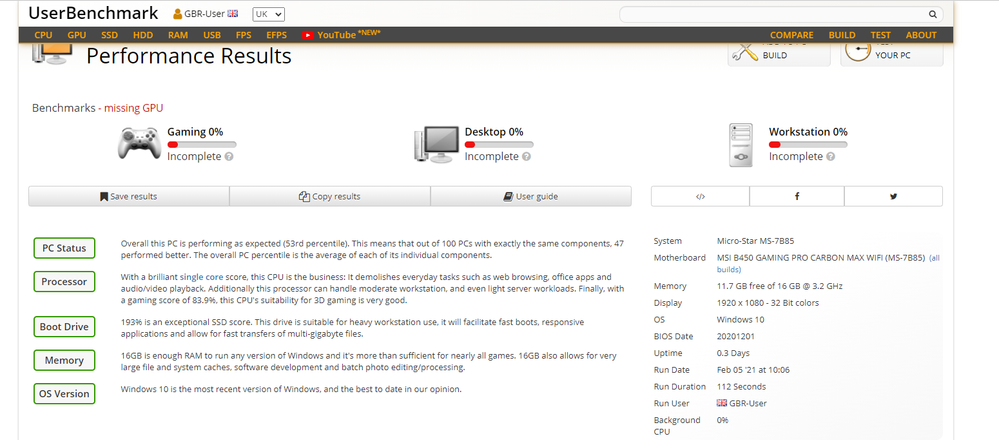Click the Copy results button

330,196
